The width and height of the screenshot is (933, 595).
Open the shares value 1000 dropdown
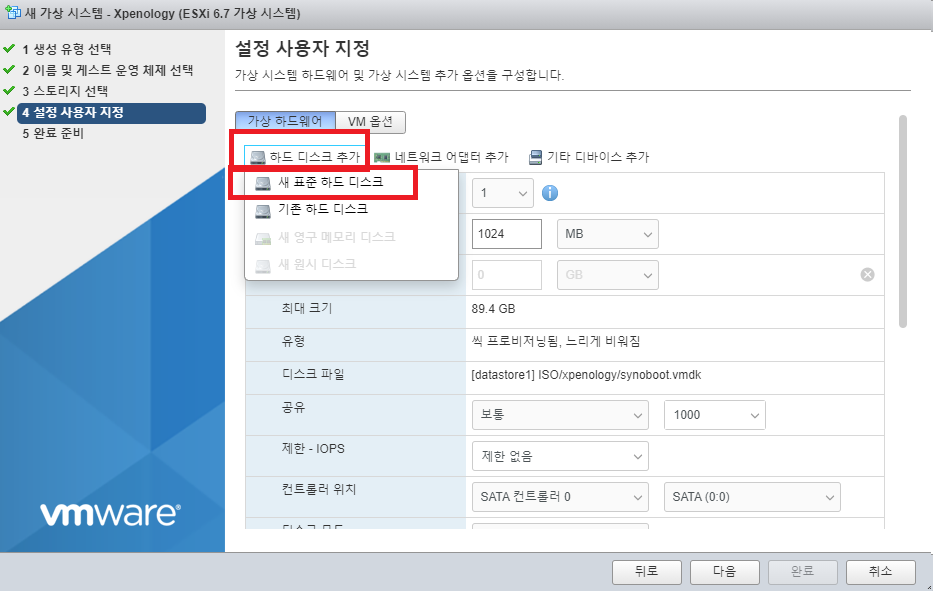(715, 415)
